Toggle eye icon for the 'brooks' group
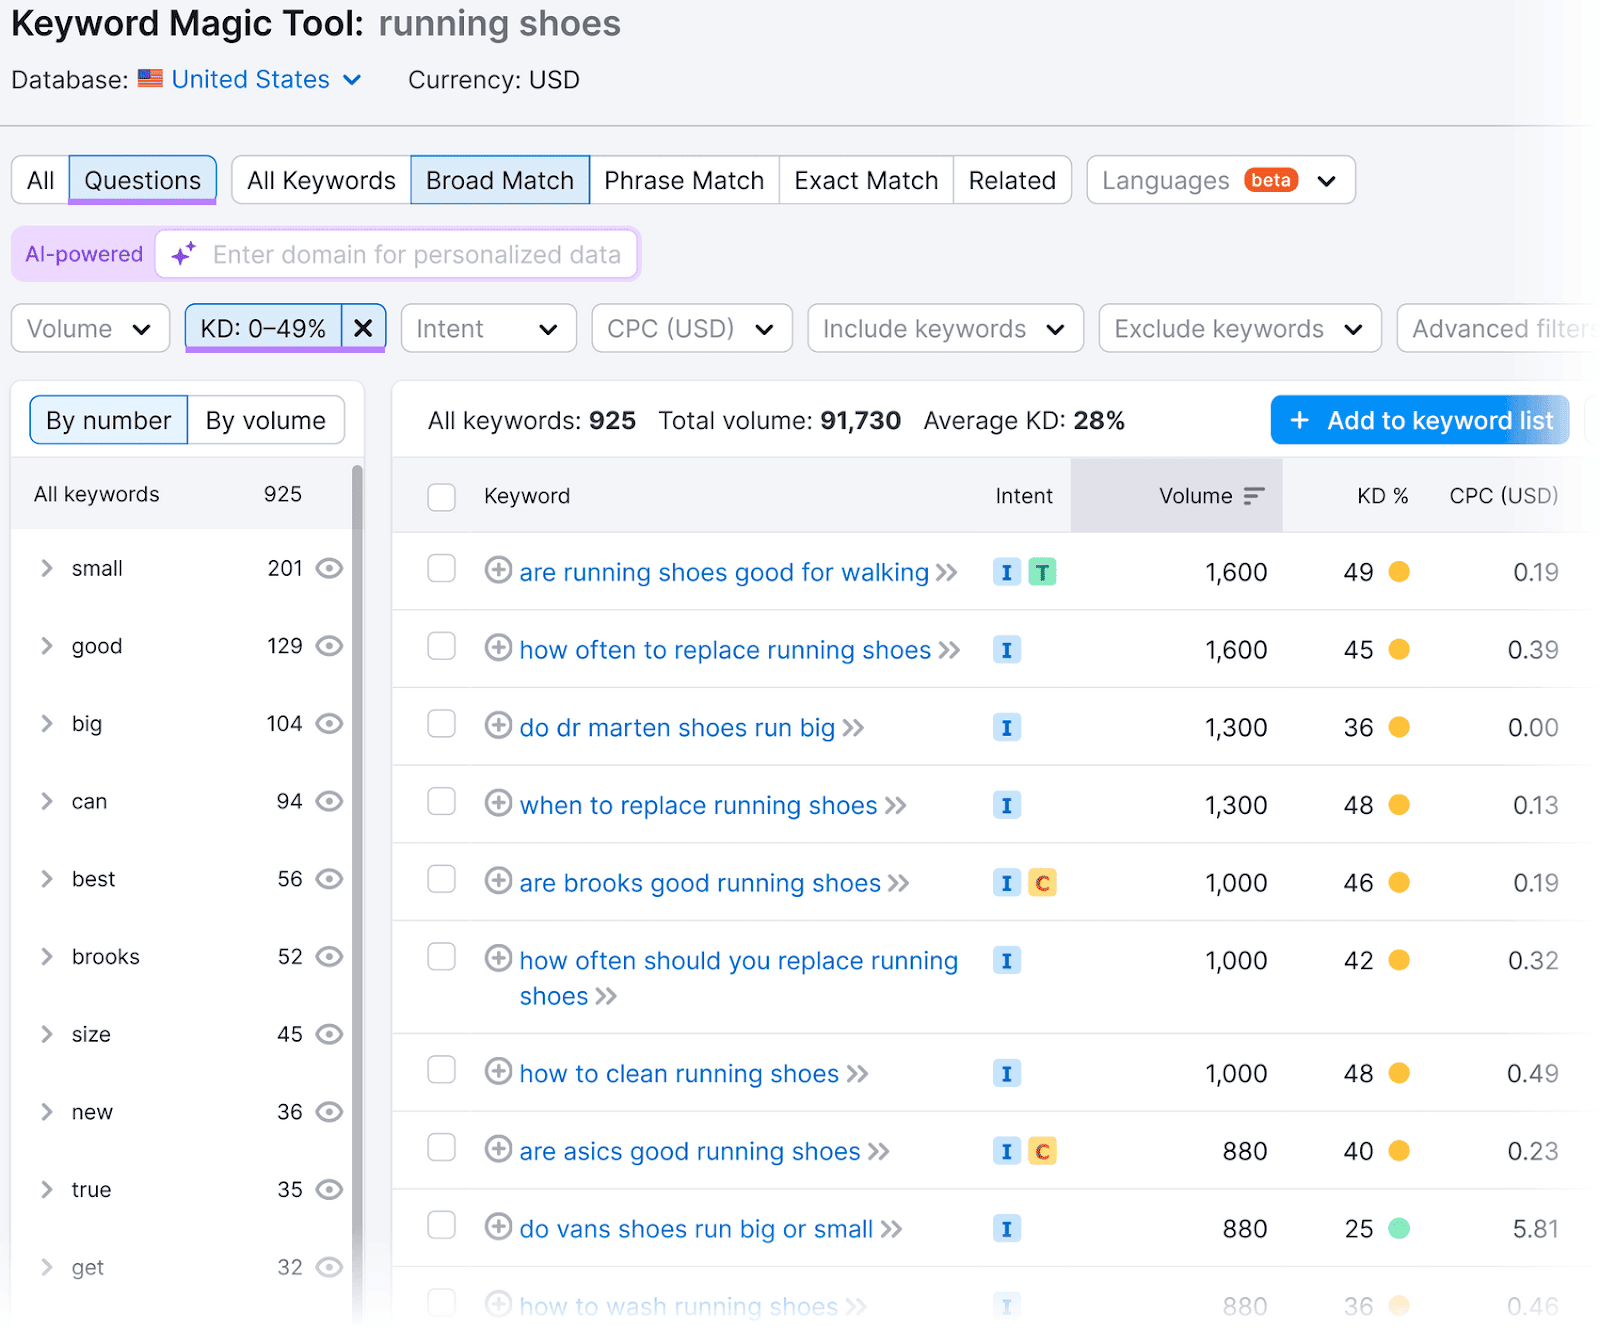This screenshot has height=1328, width=1600. click(329, 957)
